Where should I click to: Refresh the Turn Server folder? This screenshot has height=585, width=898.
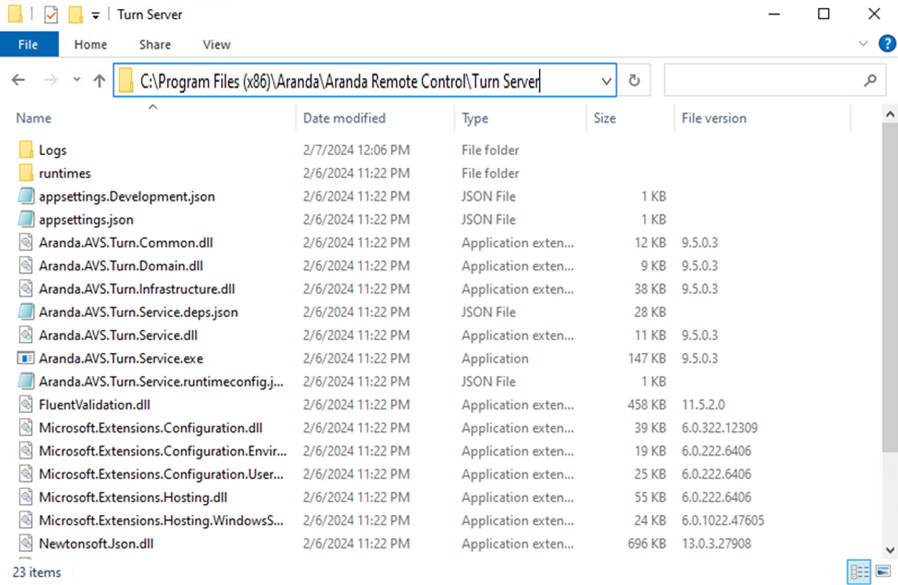click(x=634, y=80)
